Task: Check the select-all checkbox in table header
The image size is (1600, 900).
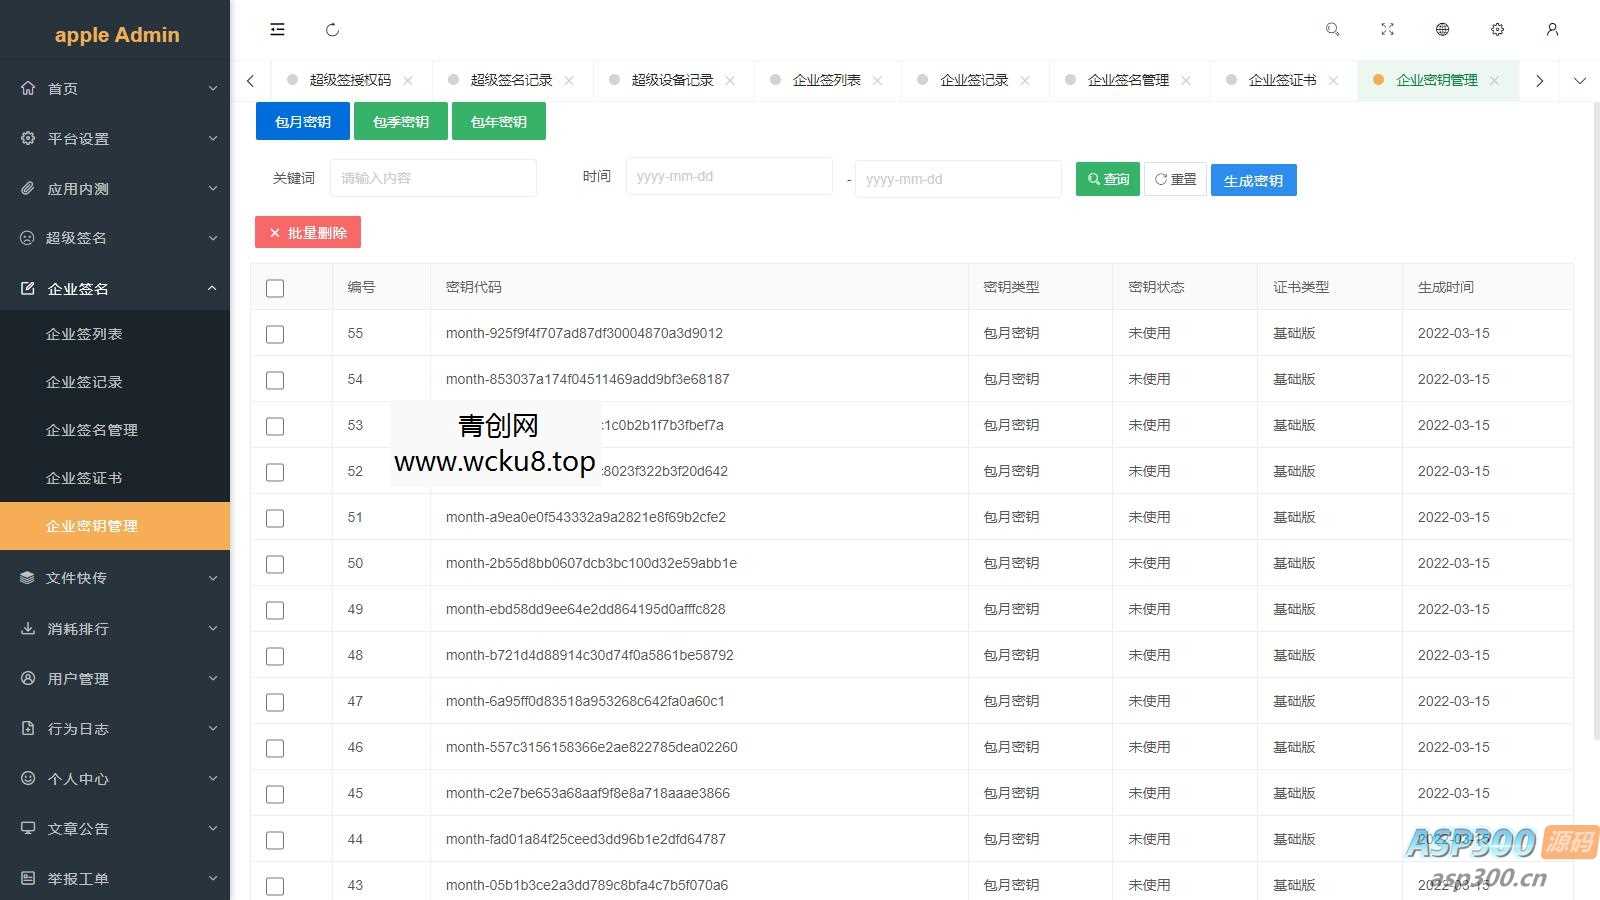Action: [275, 288]
